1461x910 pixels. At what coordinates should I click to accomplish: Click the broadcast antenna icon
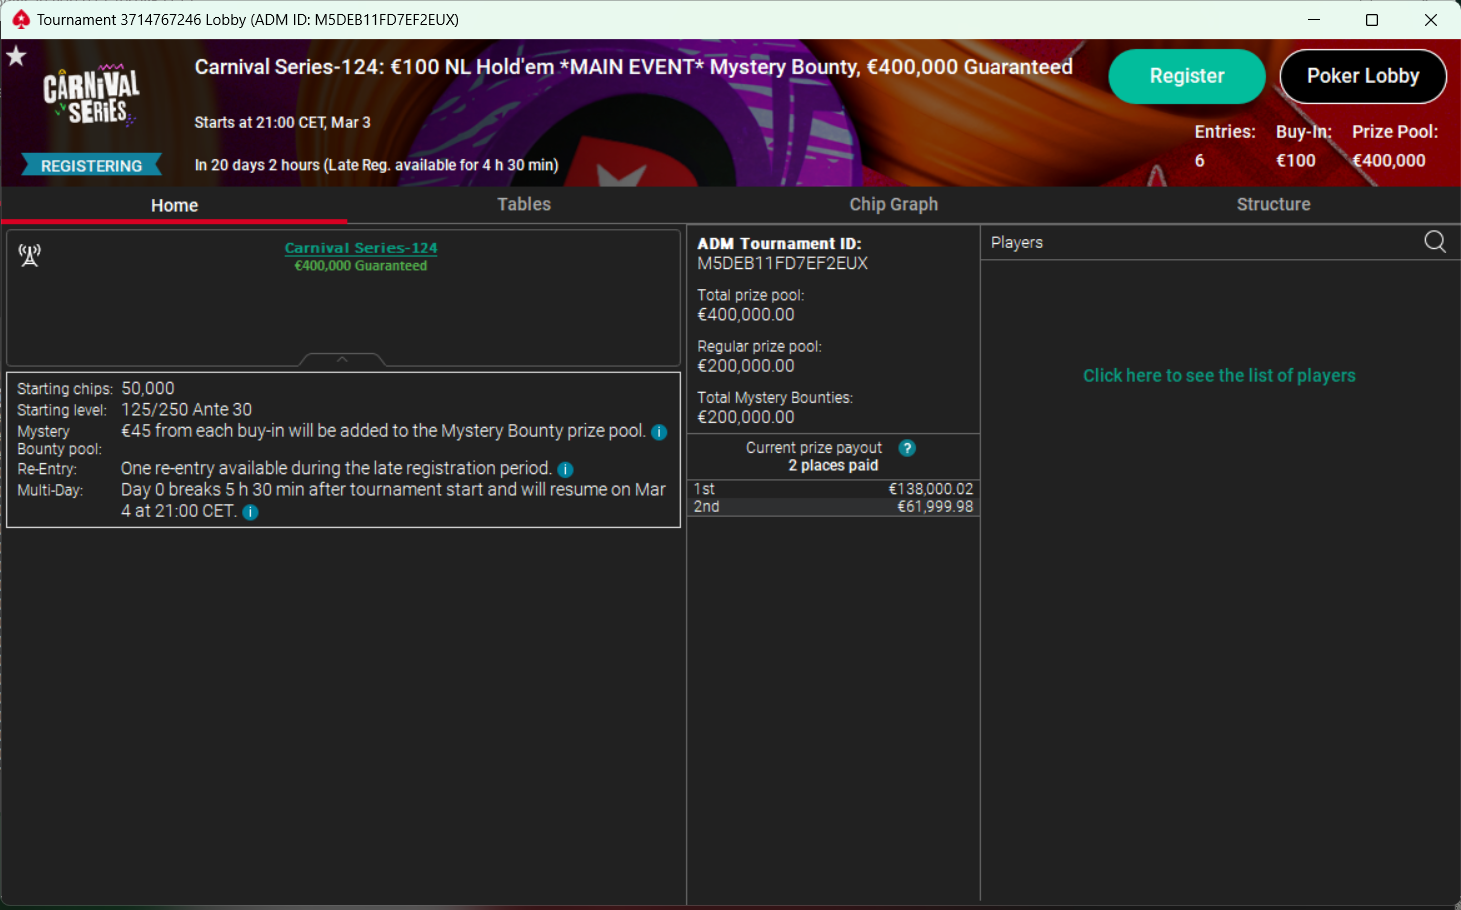click(x=30, y=256)
